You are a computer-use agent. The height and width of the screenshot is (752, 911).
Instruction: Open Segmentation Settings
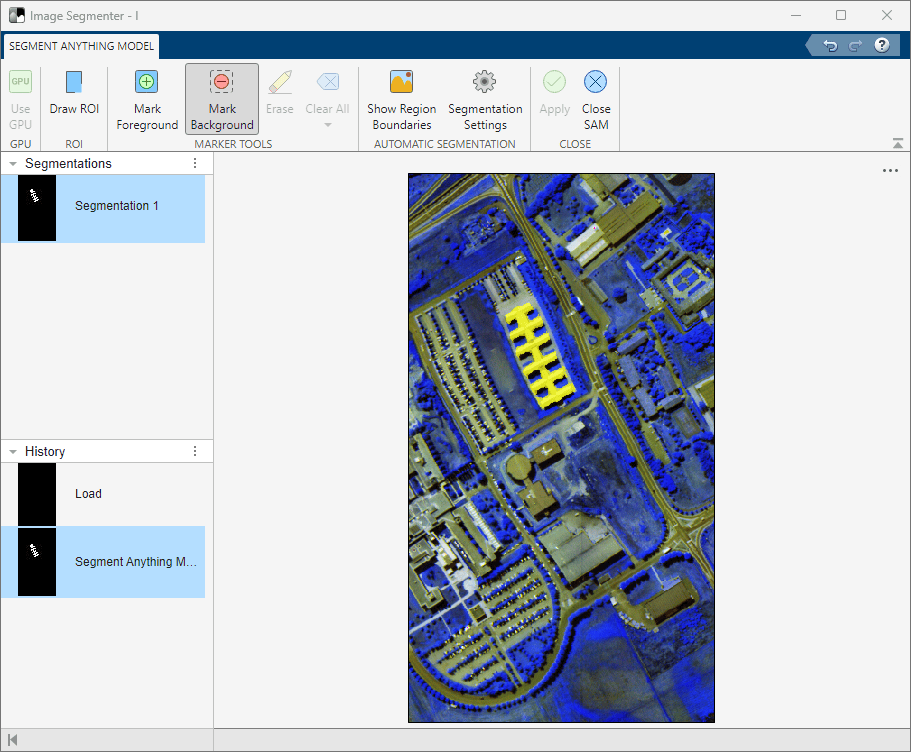485,99
